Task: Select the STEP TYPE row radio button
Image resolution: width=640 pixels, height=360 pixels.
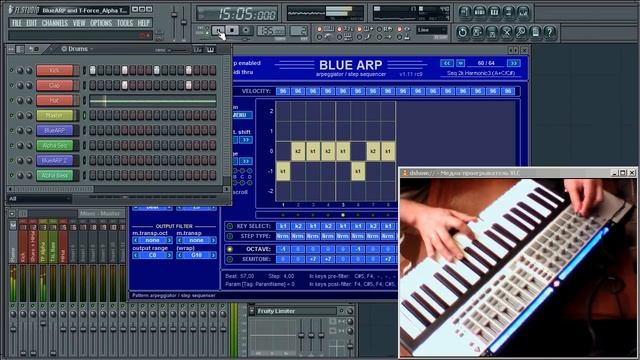Action: click(x=230, y=236)
